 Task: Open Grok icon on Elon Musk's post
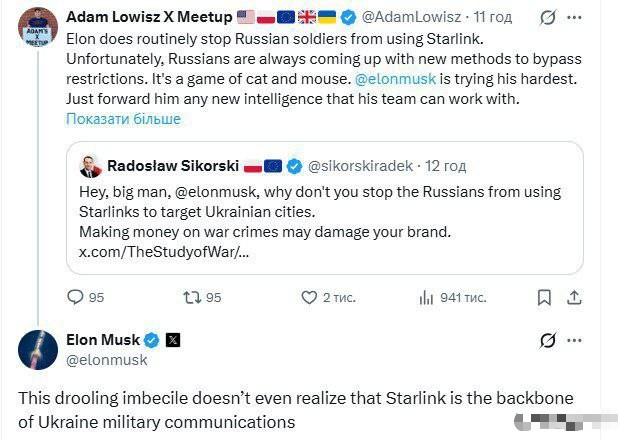pyautogui.click(x=547, y=340)
